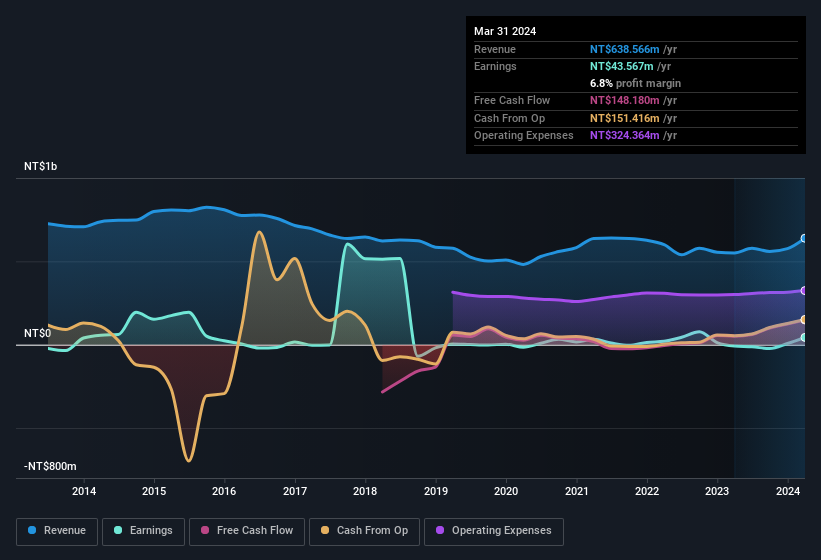Click the NT$0 y-axis label
Viewport: 821px width, 560px height.
point(37,333)
